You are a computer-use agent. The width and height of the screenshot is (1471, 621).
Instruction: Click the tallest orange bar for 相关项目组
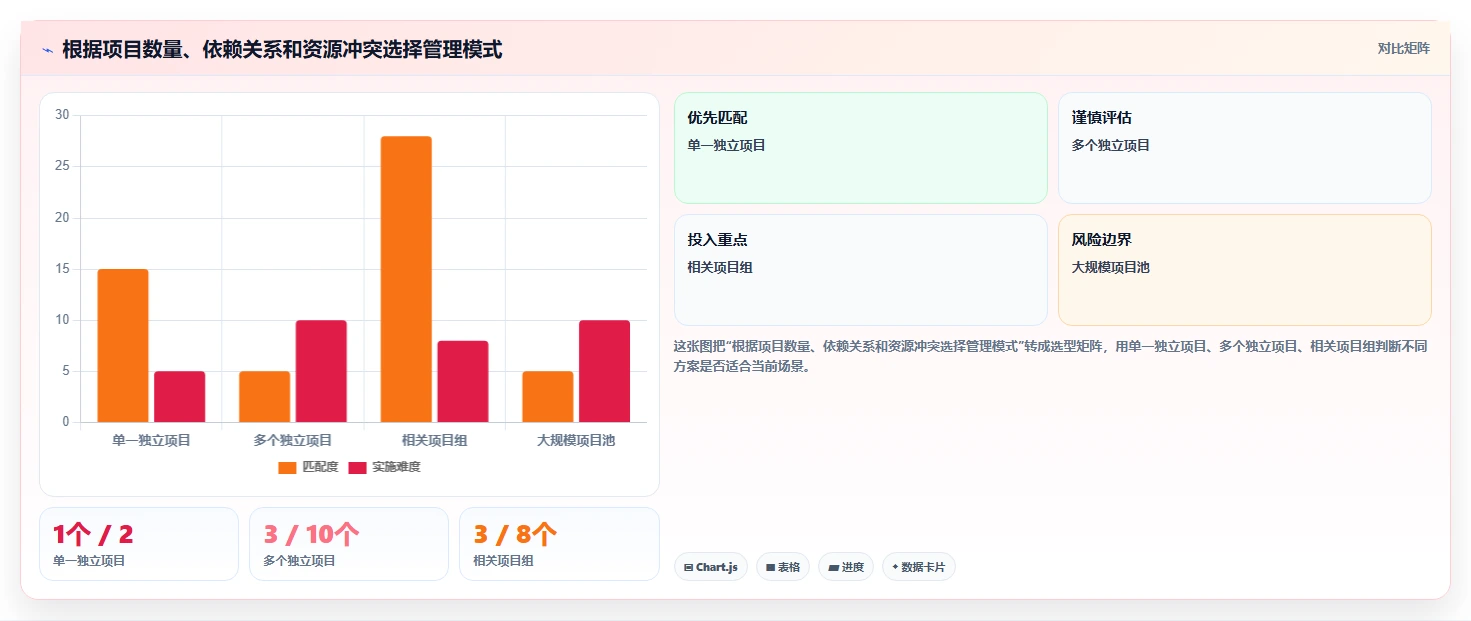(x=406, y=279)
